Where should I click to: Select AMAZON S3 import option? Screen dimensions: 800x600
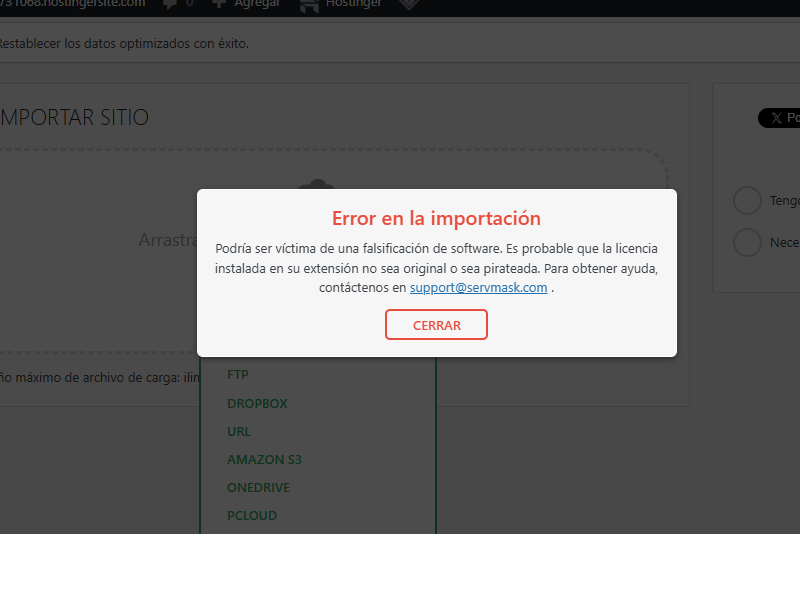(x=264, y=460)
